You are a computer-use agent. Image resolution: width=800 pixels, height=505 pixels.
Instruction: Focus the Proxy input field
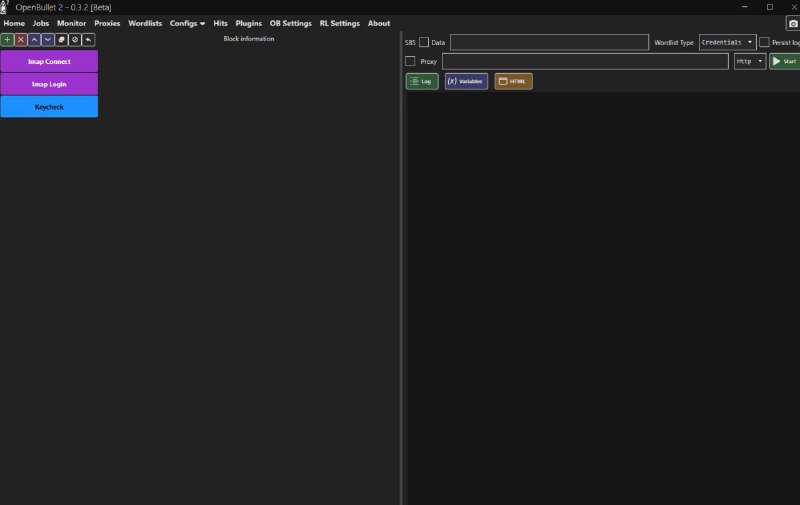point(585,61)
